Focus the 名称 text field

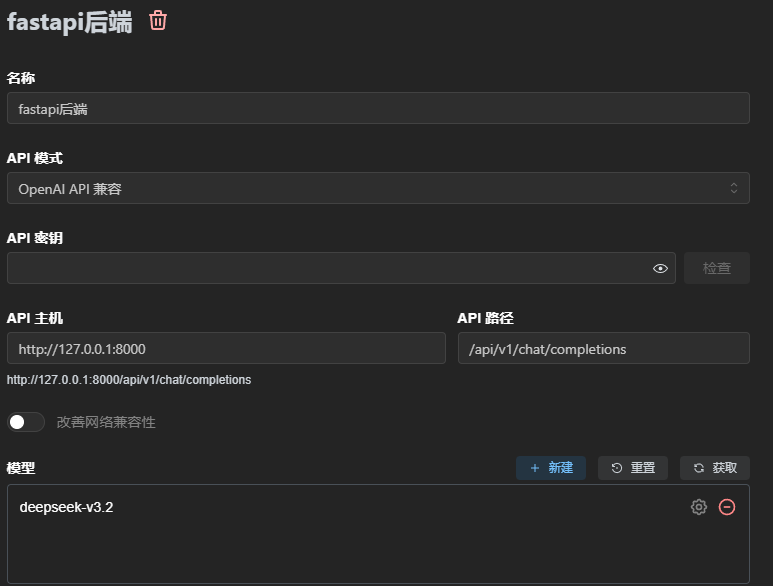click(x=378, y=108)
